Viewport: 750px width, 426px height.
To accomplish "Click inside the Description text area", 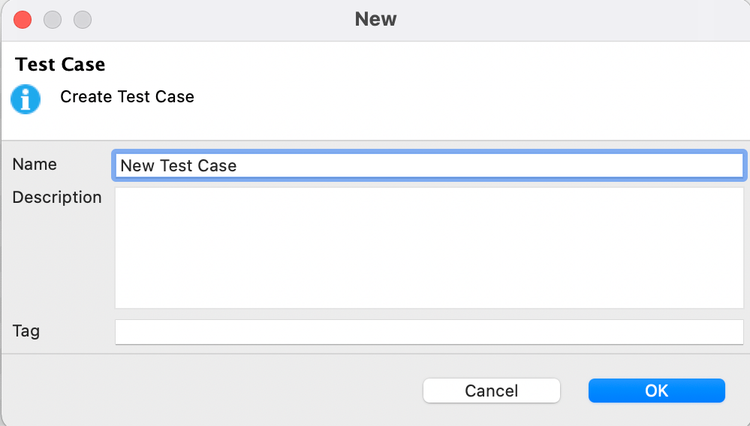I will pos(429,247).
